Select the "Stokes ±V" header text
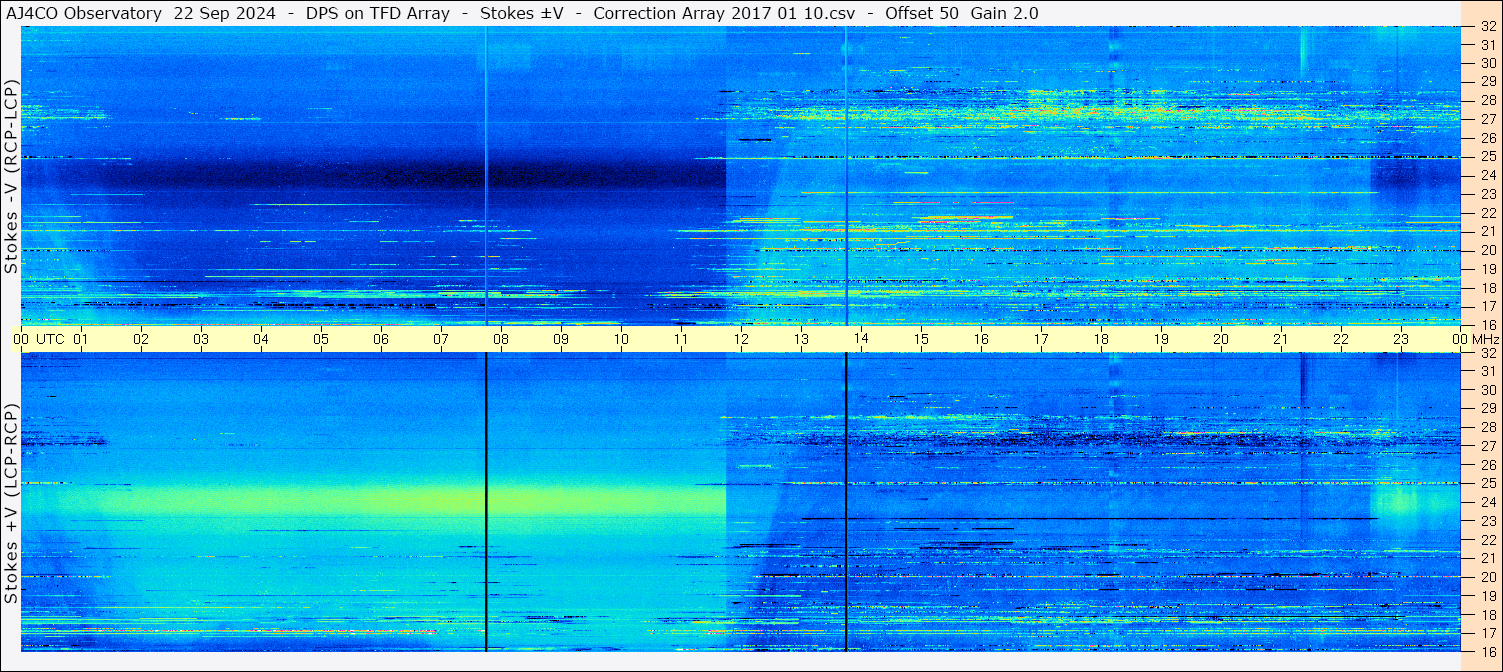1503x672 pixels. point(522,13)
